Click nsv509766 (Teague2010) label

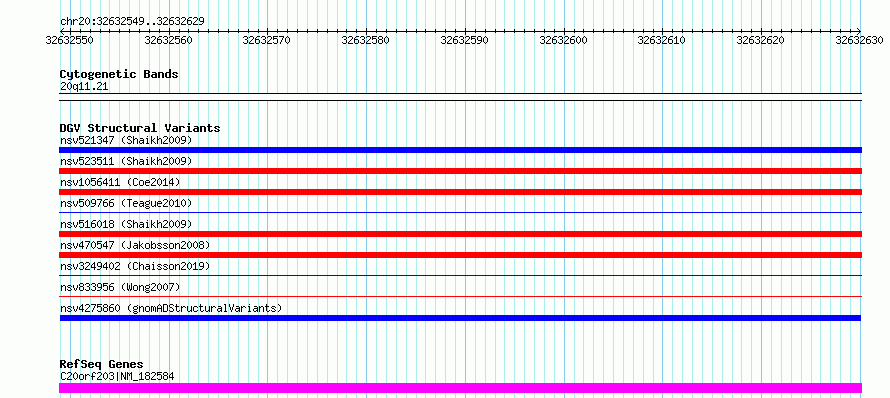126,203
